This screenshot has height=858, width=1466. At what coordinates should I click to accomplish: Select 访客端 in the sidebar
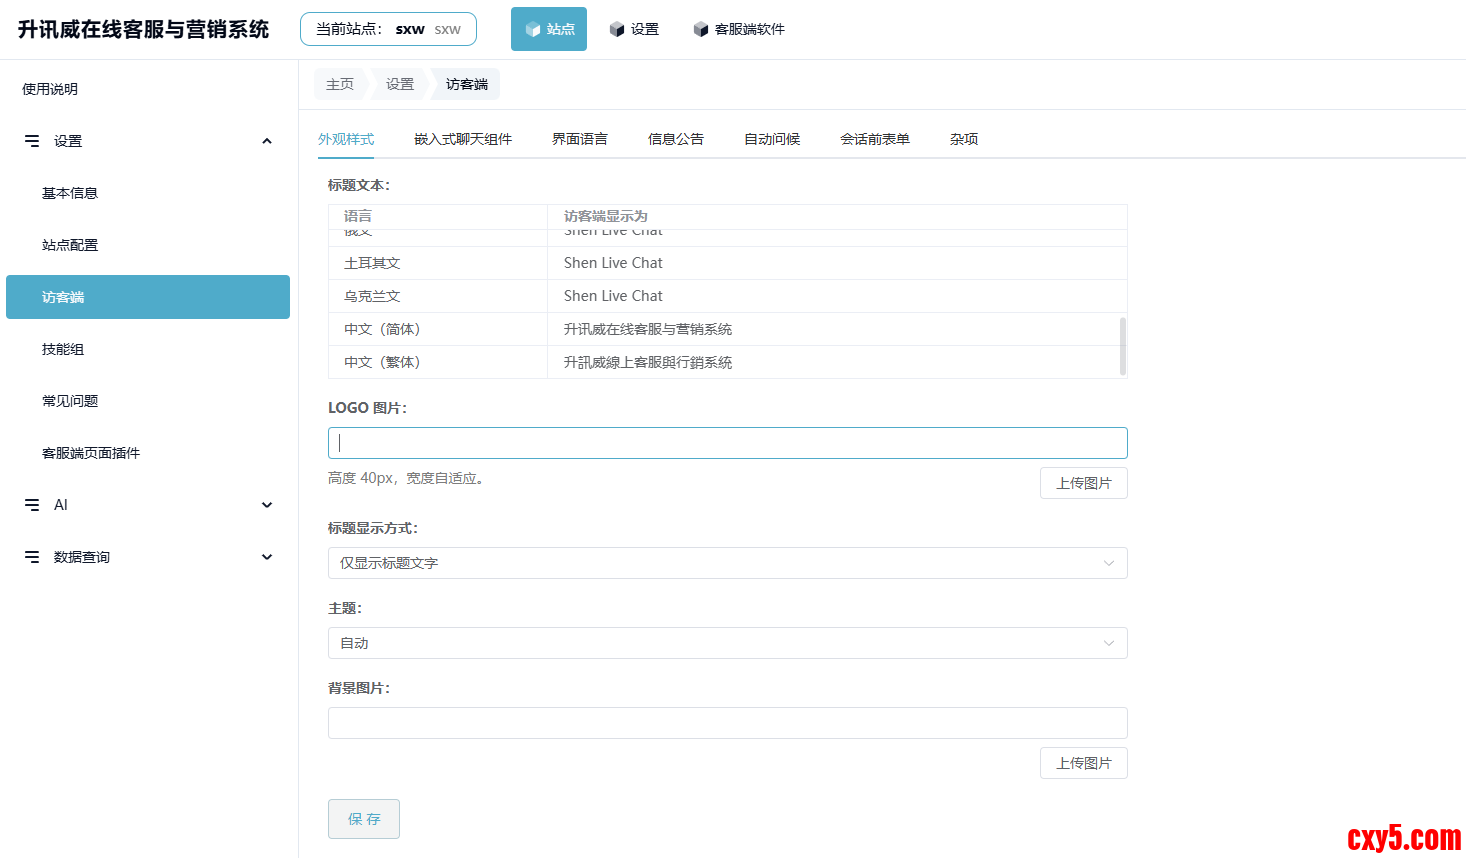(148, 297)
